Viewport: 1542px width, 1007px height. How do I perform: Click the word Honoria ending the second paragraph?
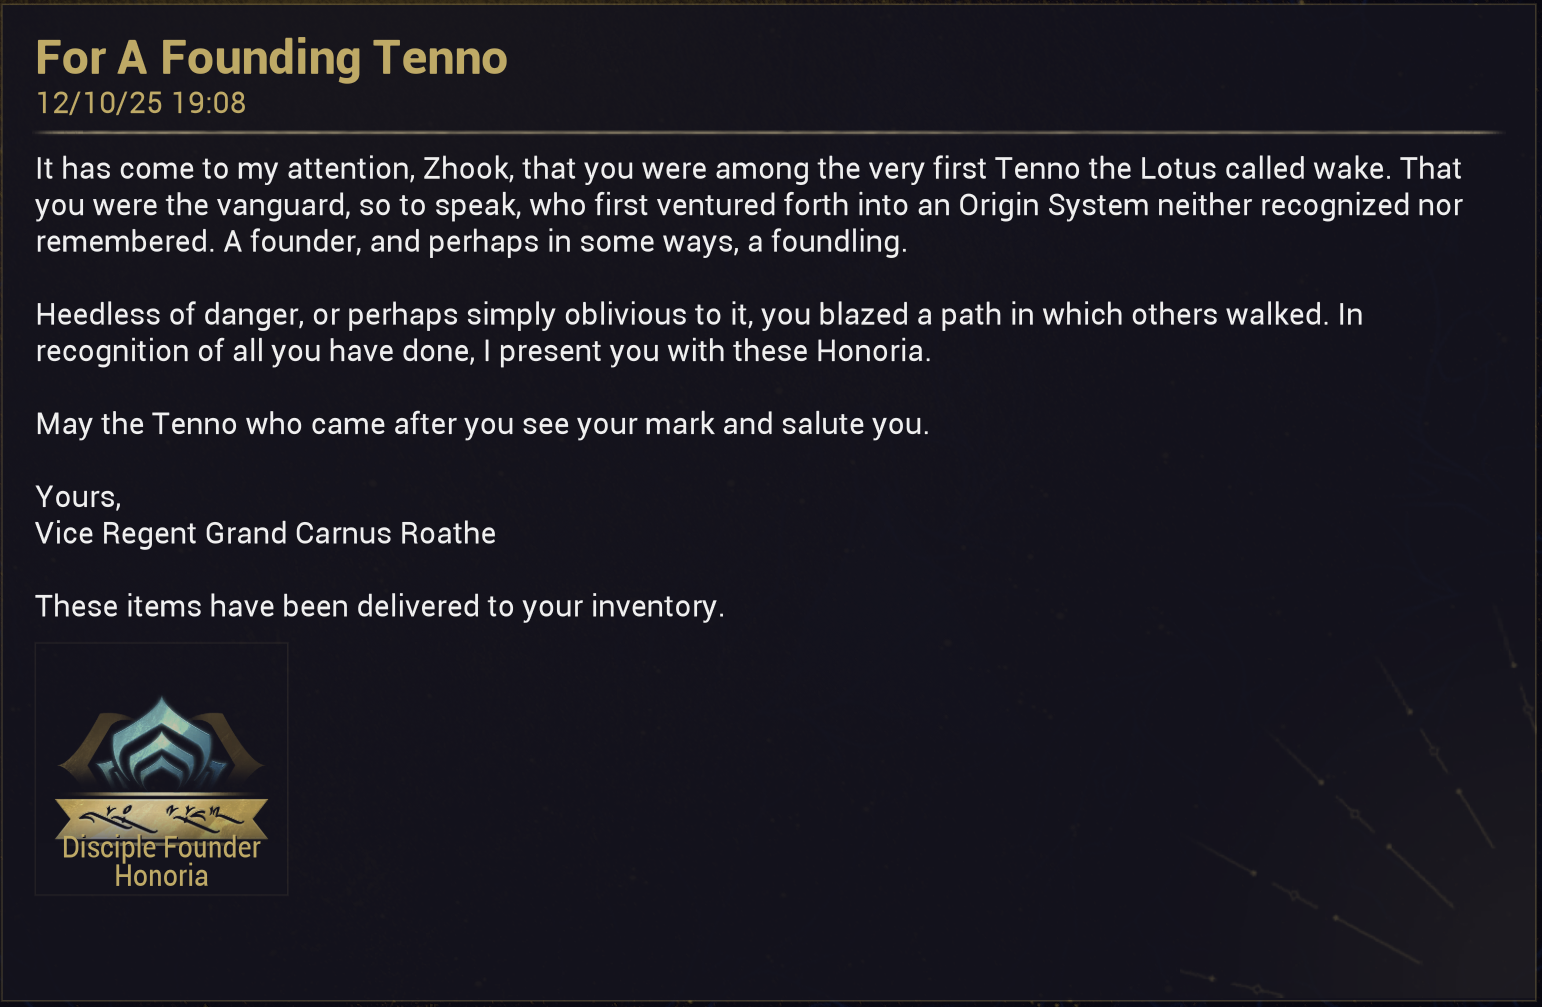click(870, 351)
